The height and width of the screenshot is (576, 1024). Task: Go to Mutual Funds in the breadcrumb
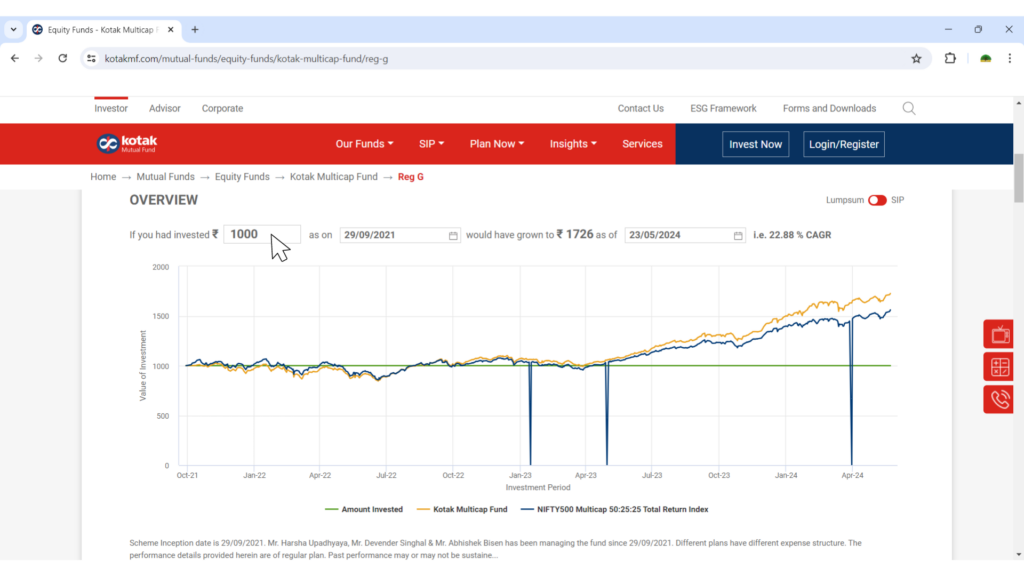165,177
